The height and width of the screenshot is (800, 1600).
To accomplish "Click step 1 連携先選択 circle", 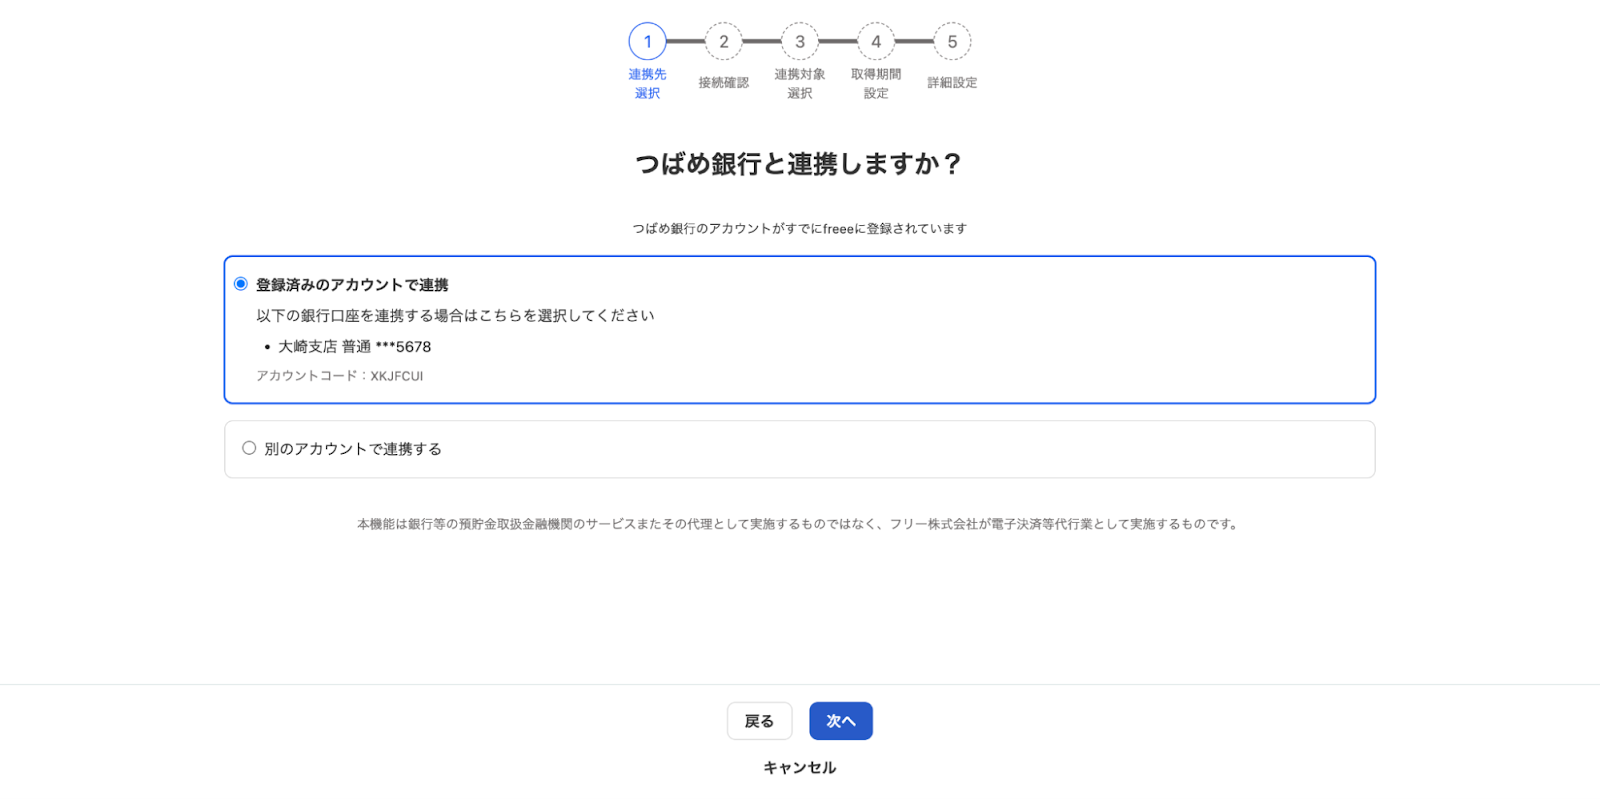I will (647, 42).
